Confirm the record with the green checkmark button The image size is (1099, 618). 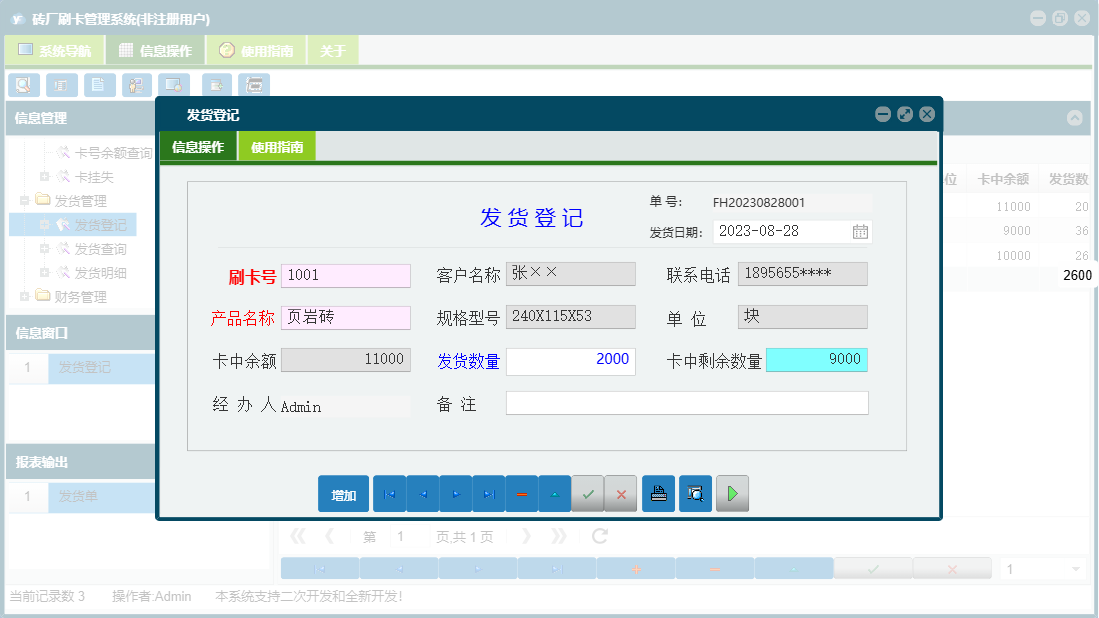(588, 493)
